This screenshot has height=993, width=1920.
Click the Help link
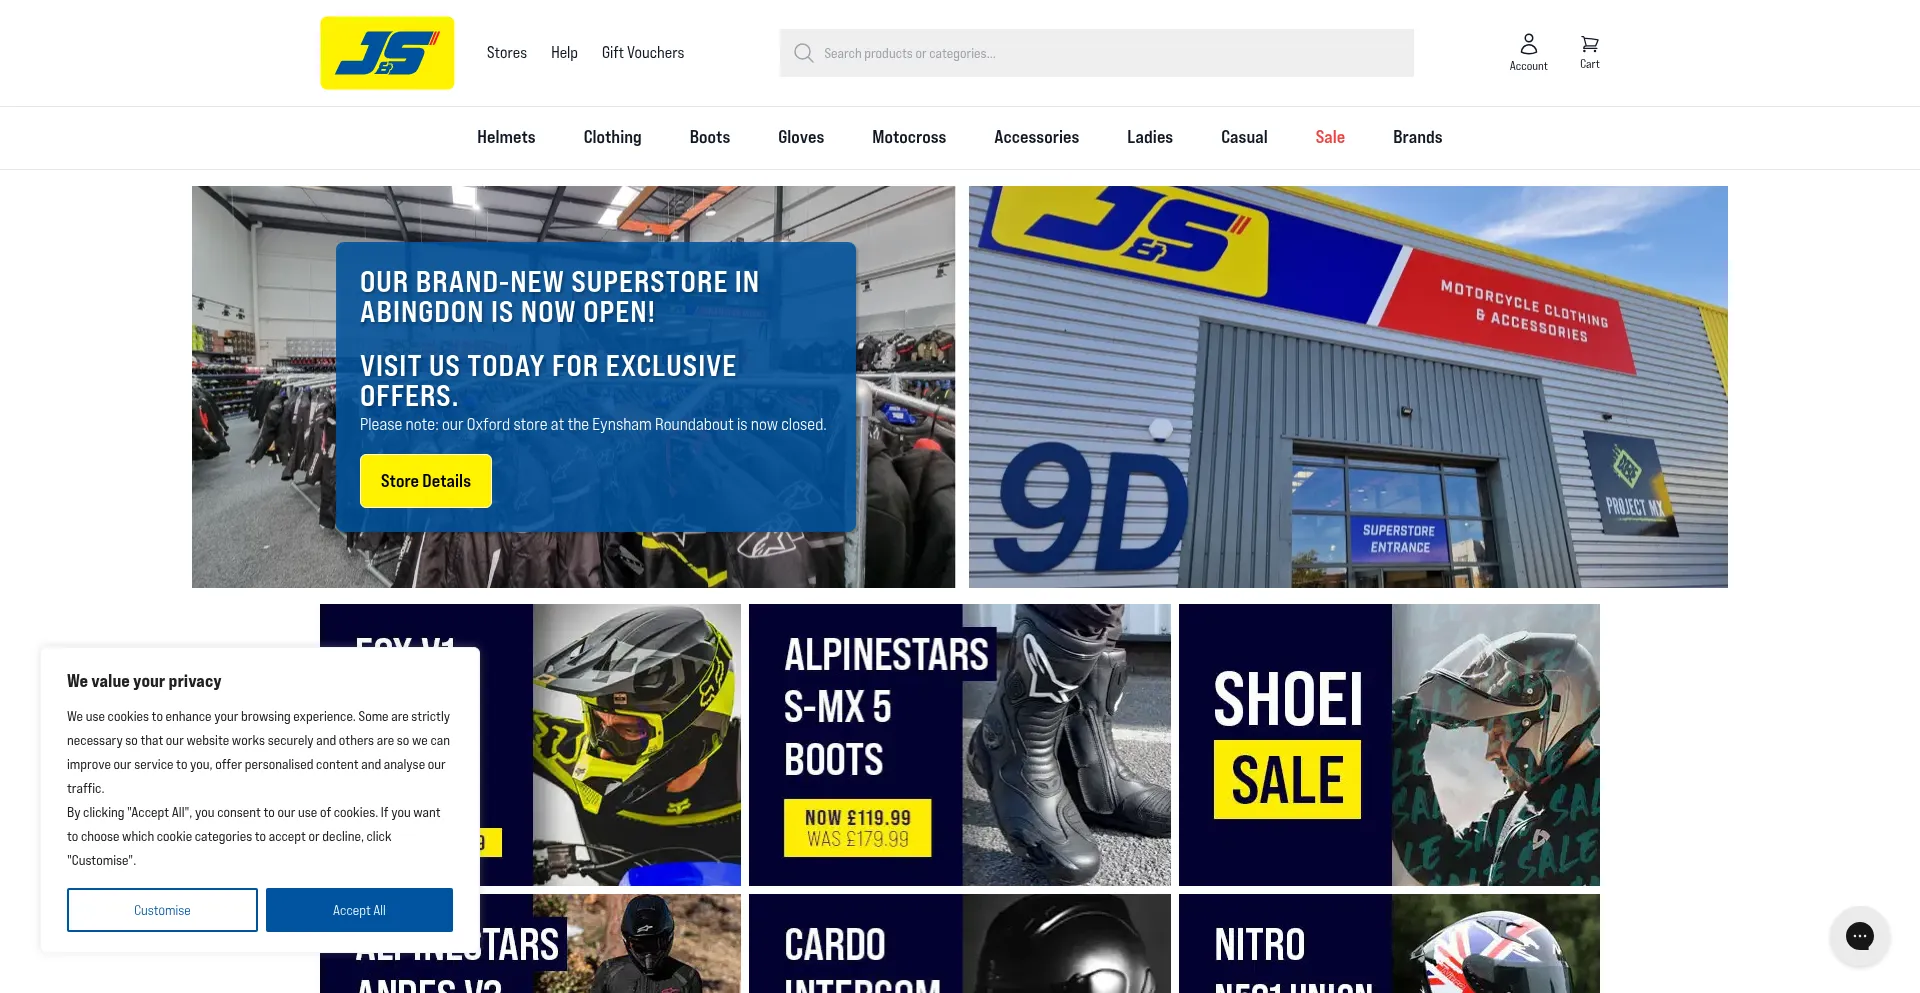pos(564,53)
